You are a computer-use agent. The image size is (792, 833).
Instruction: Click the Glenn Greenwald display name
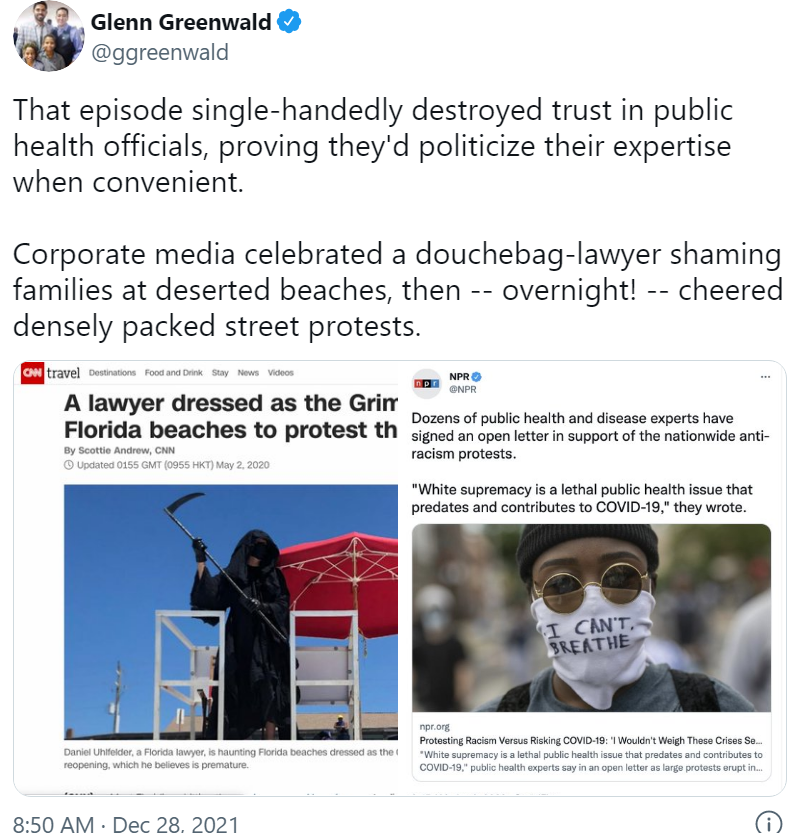click(x=181, y=22)
